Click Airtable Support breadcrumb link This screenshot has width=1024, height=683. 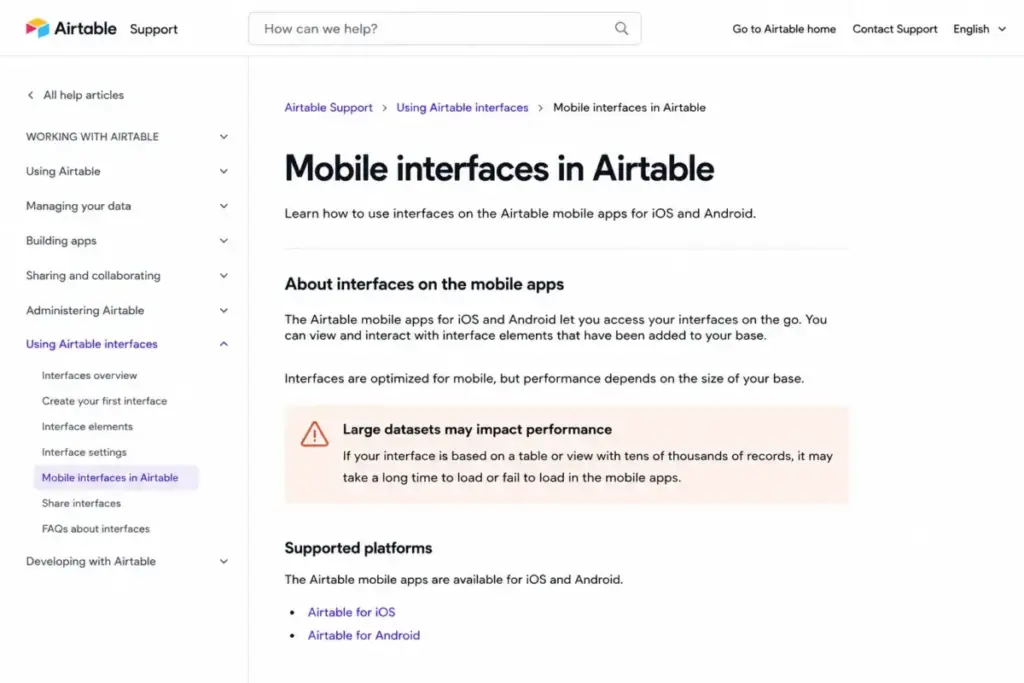[x=328, y=108]
